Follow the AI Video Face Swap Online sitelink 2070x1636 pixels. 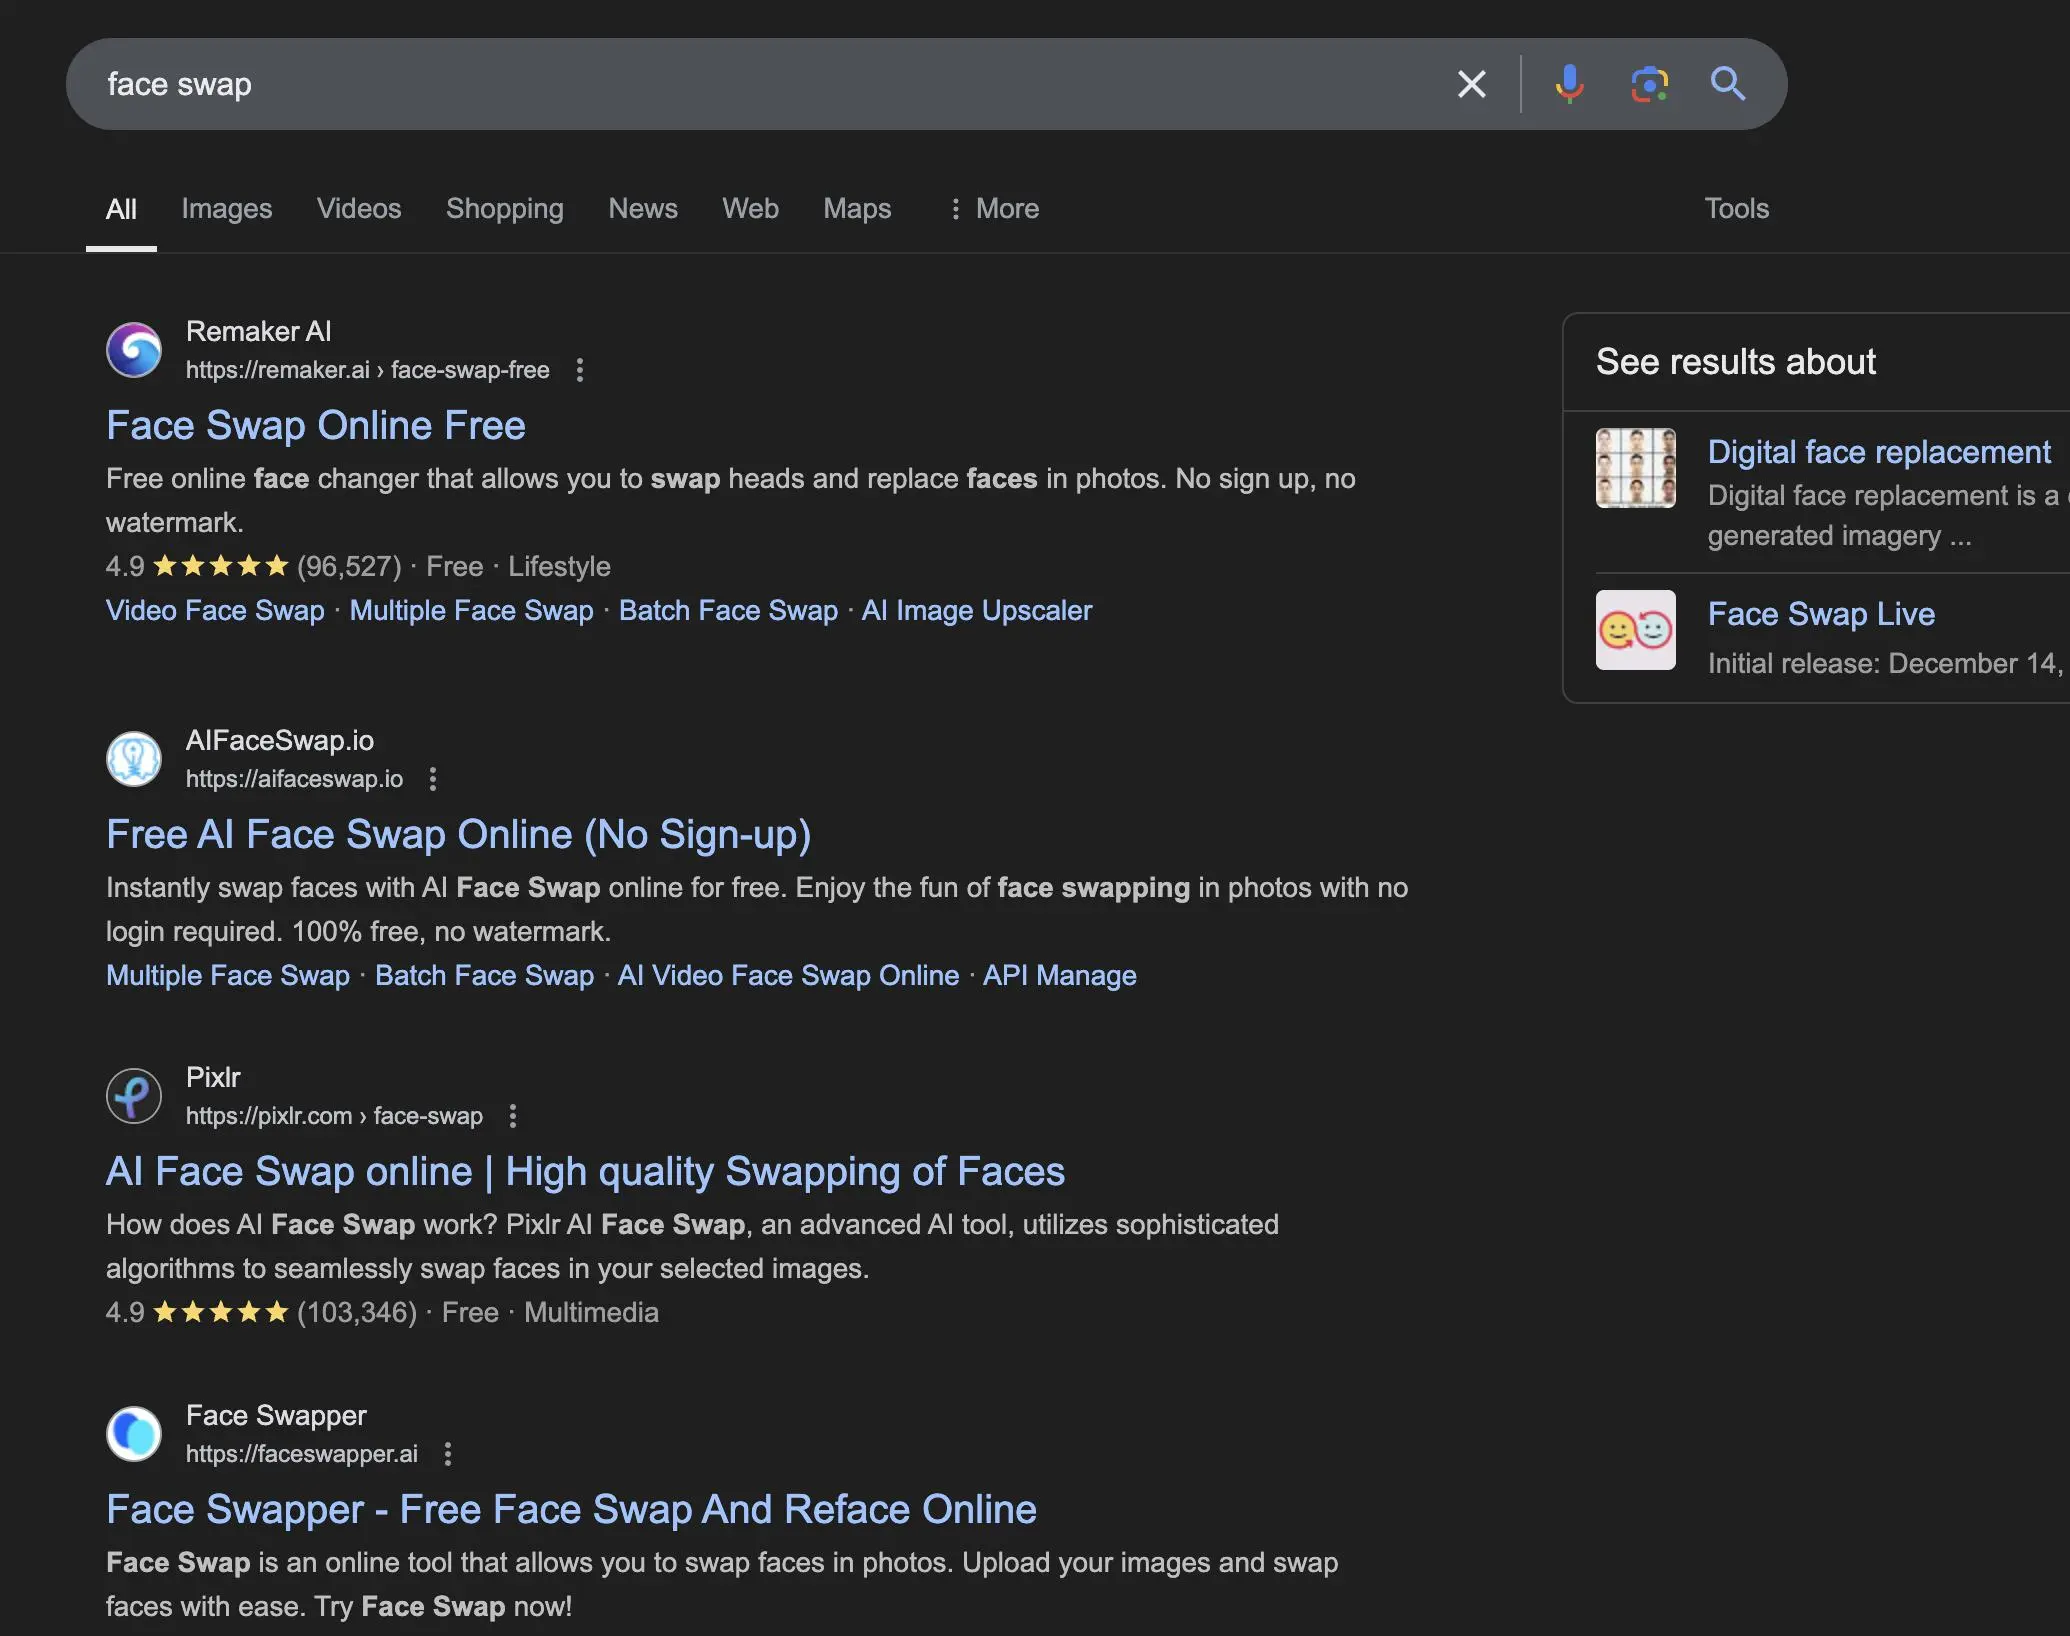(x=789, y=976)
